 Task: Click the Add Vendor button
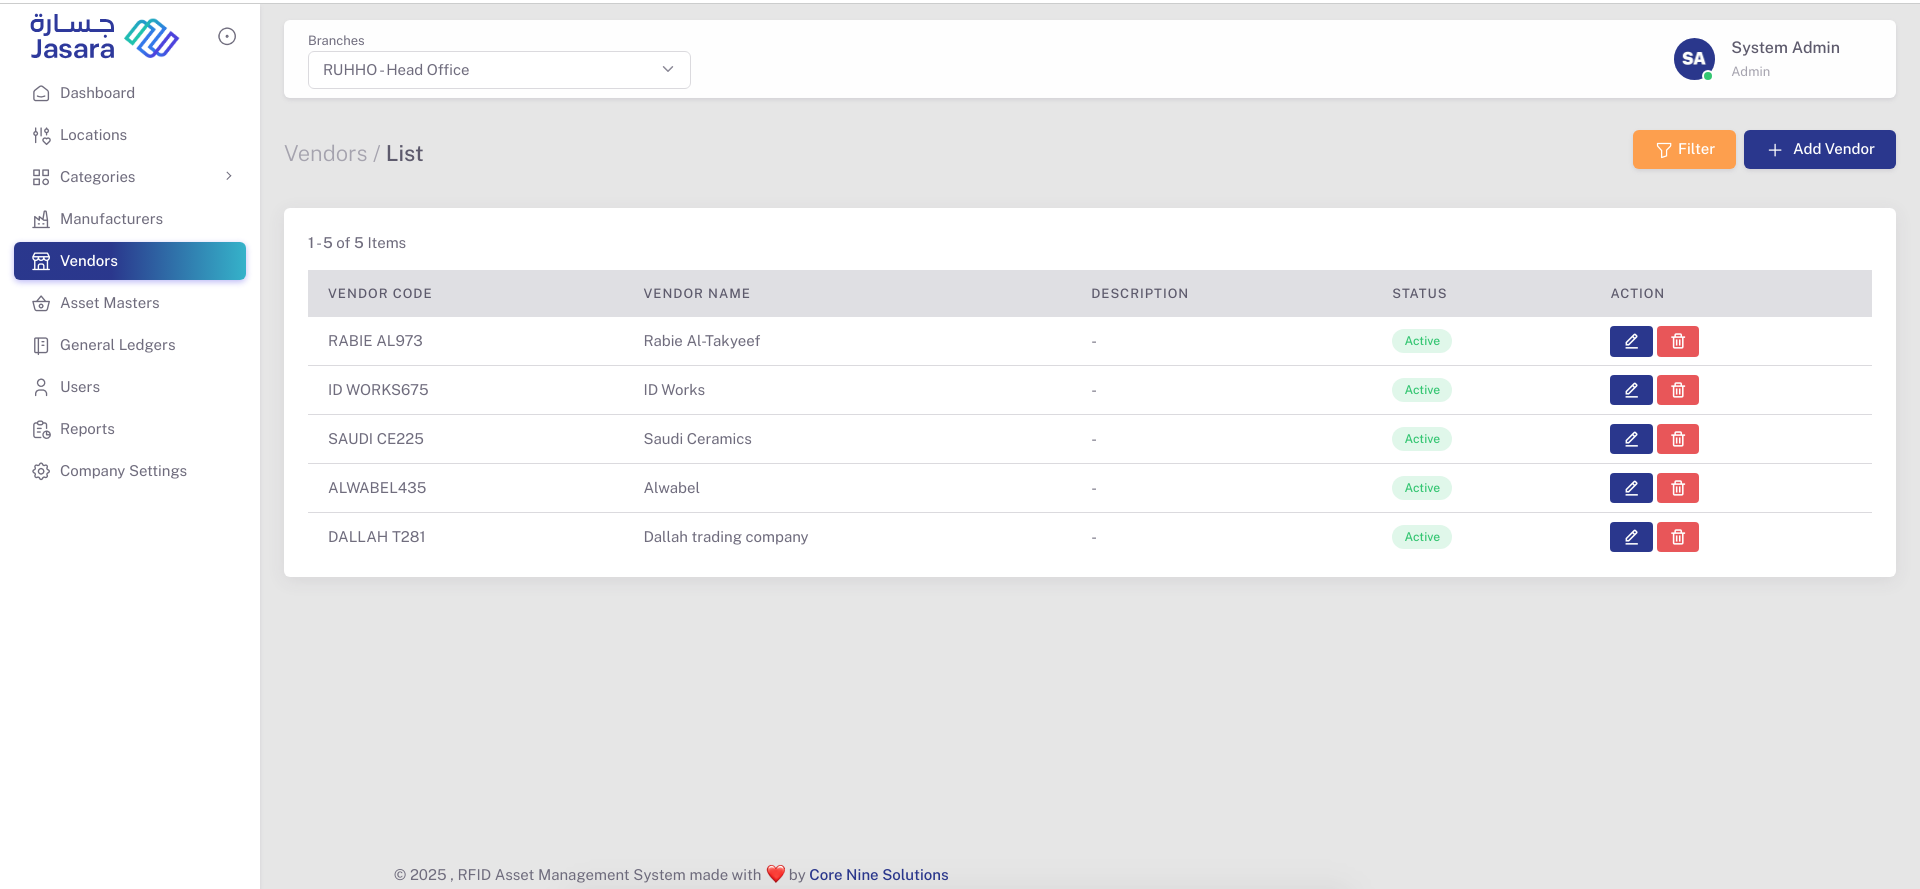[x=1819, y=149]
